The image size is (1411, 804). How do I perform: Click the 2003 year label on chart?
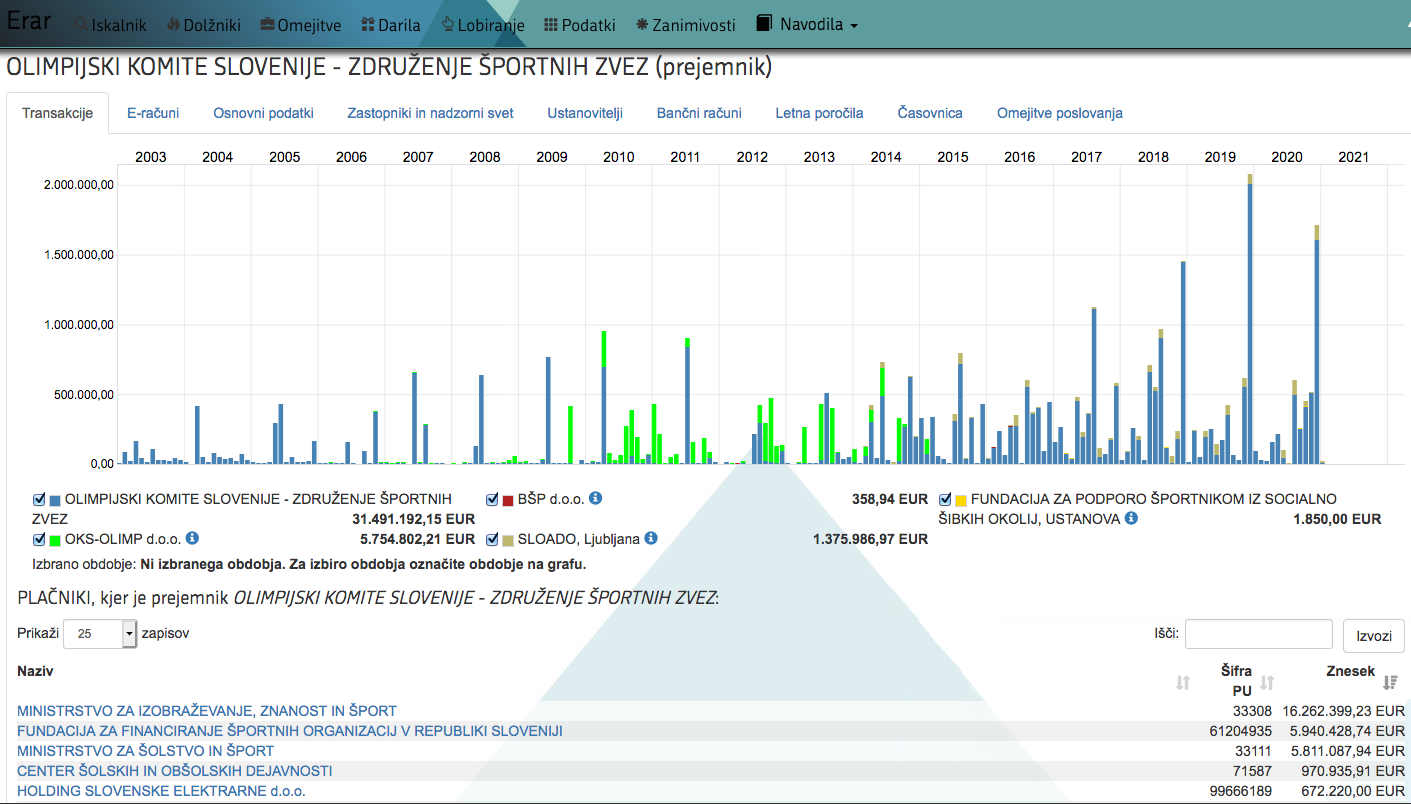click(x=151, y=157)
